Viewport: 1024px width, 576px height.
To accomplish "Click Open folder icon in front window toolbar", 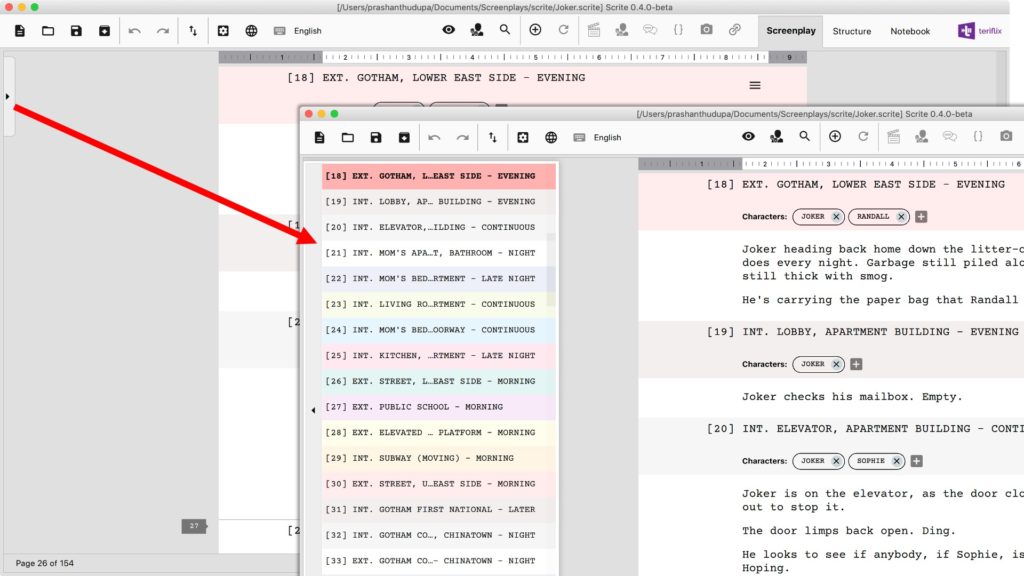I will point(347,138).
